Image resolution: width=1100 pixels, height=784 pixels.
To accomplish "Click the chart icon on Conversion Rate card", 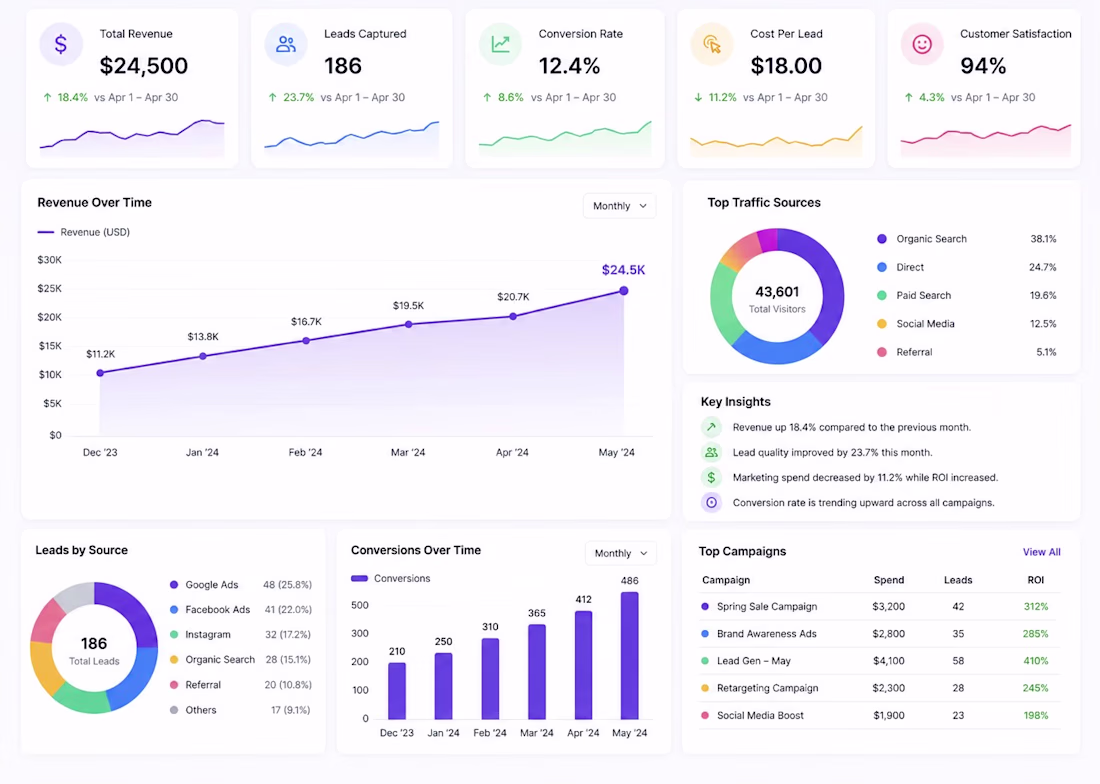I will click(500, 44).
